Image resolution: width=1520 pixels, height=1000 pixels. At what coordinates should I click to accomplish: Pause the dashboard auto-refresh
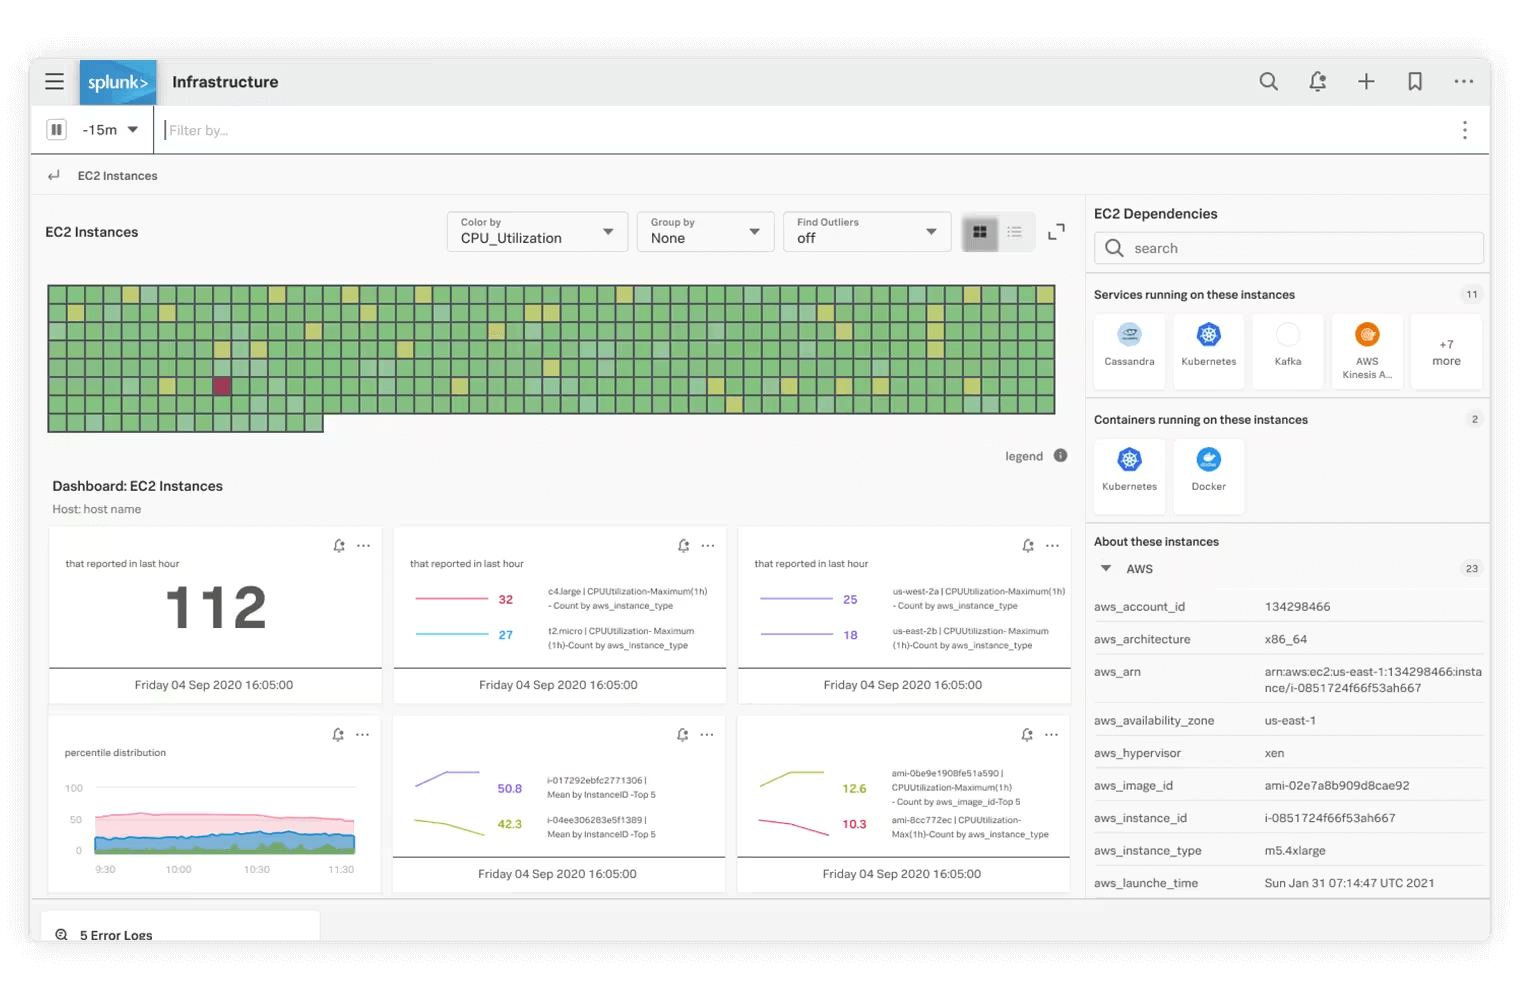56,129
